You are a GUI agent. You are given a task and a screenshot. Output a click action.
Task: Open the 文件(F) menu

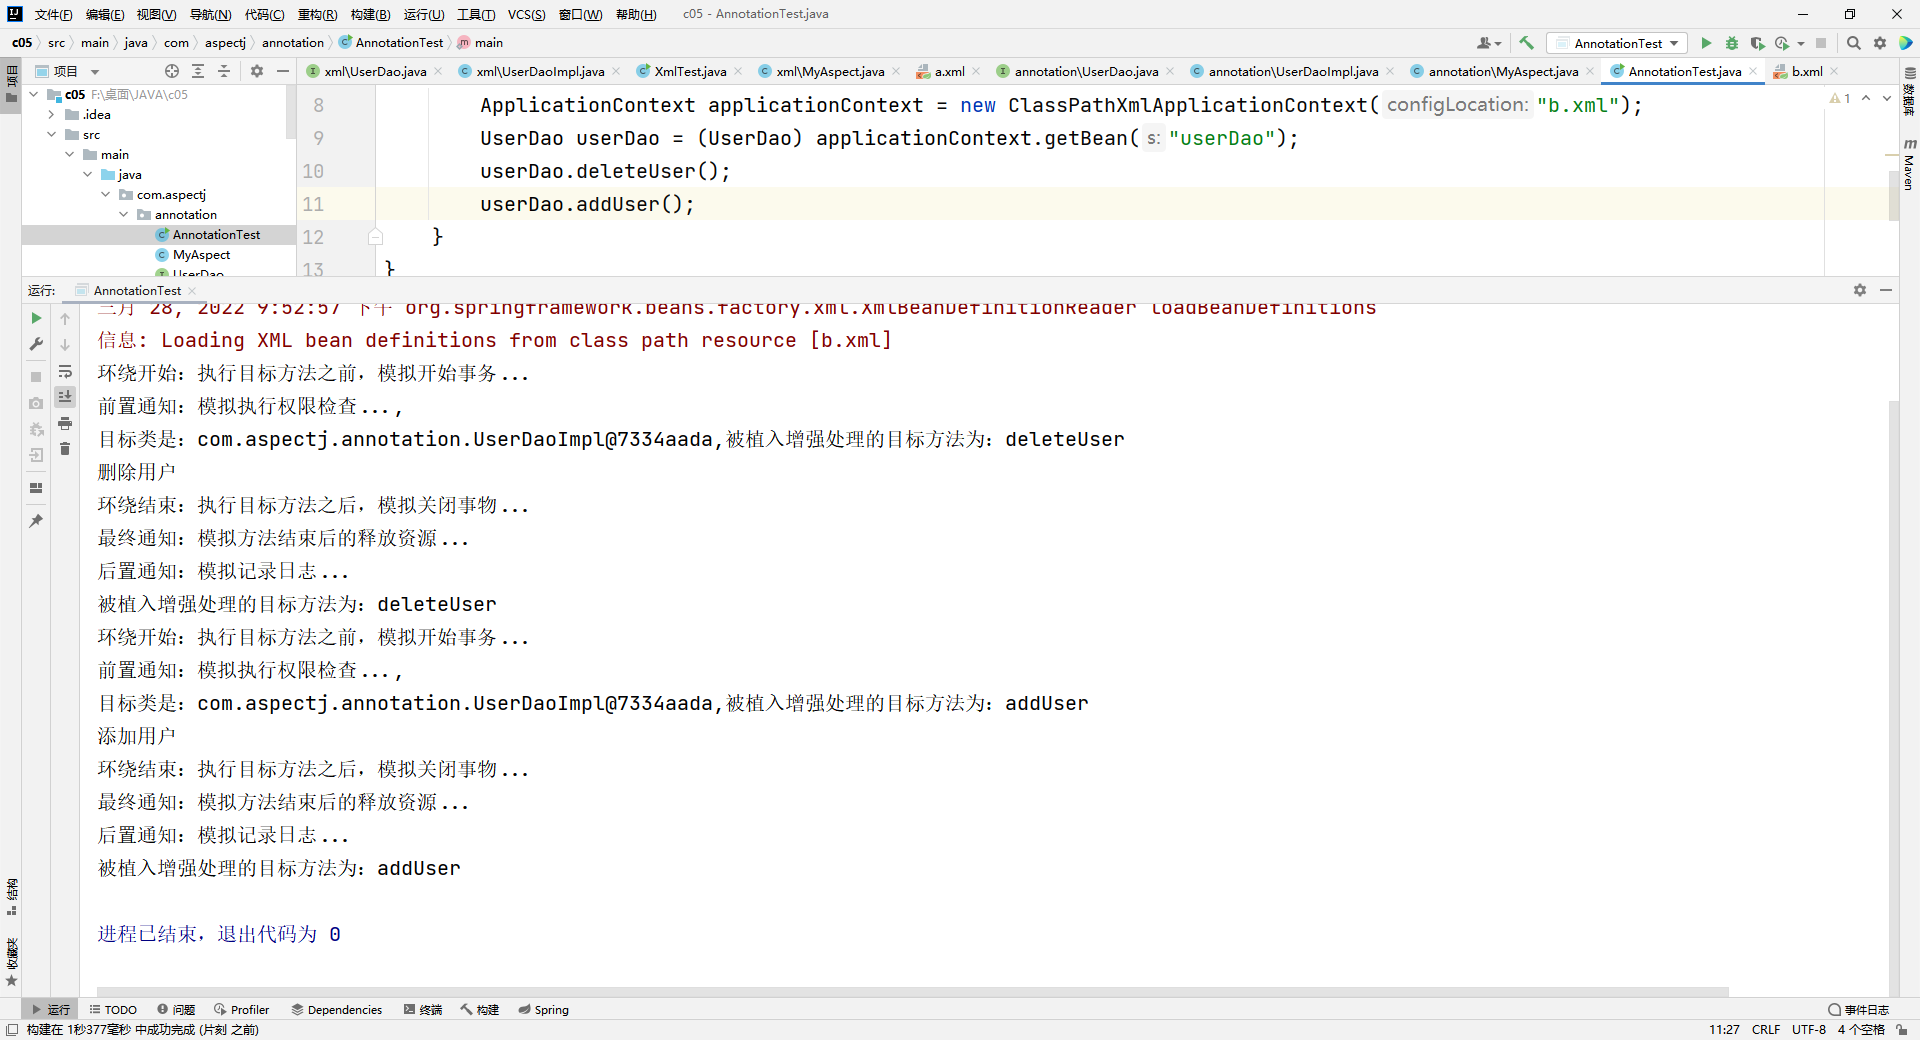(x=53, y=14)
